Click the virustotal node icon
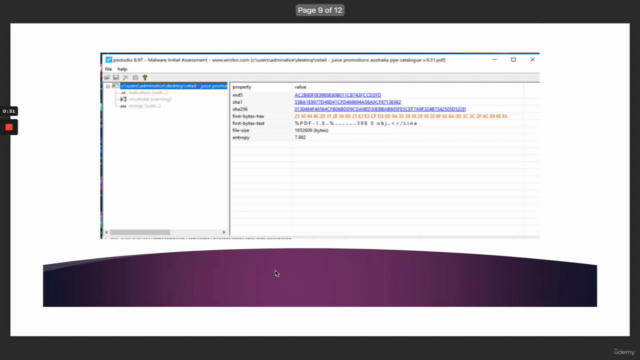Viewport: 640px width, 360px height. click(123, 99)
